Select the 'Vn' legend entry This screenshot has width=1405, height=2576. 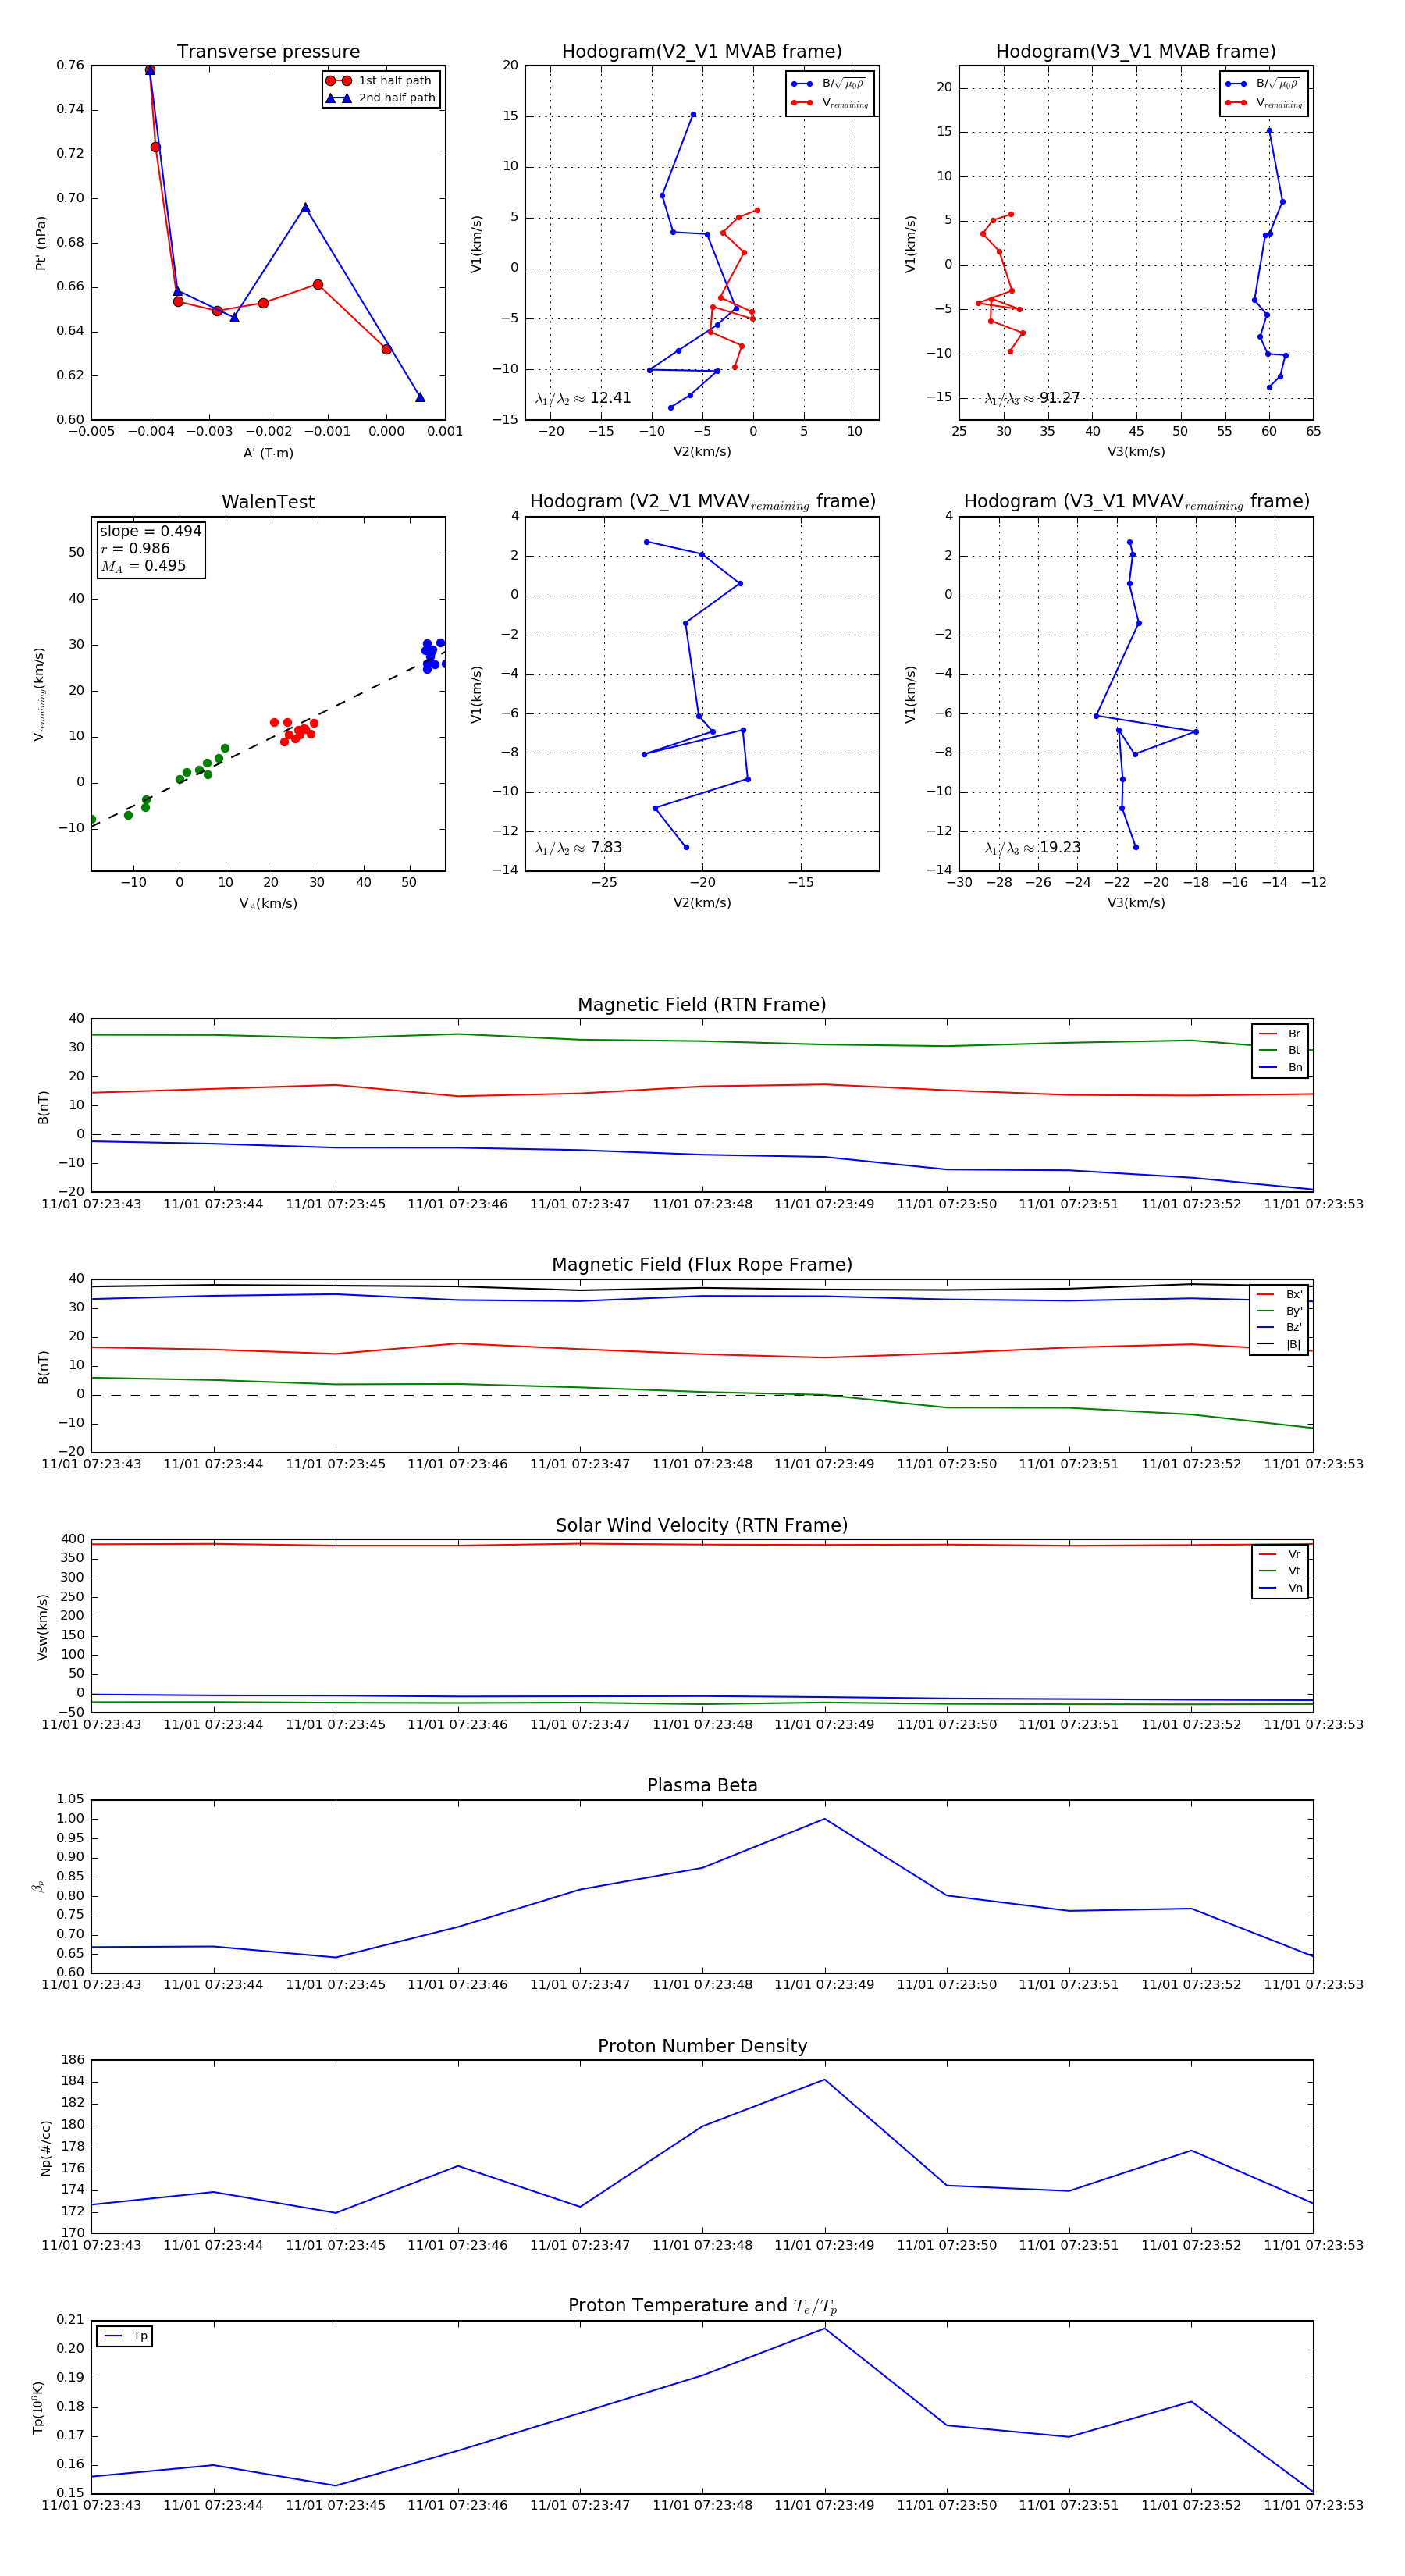point(1280,1588)
